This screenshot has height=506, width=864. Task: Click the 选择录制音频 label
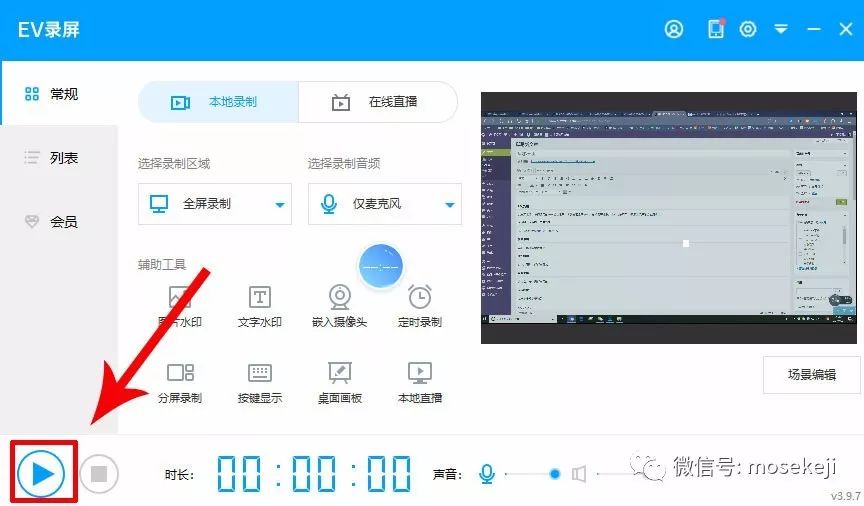(344, 163)
